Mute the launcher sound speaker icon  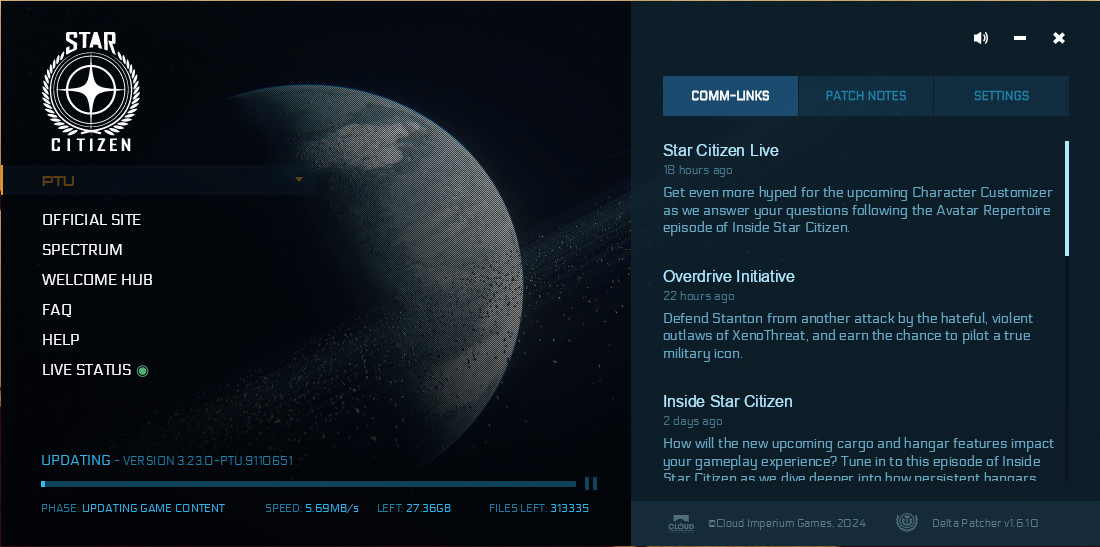[x=981, y=39]
